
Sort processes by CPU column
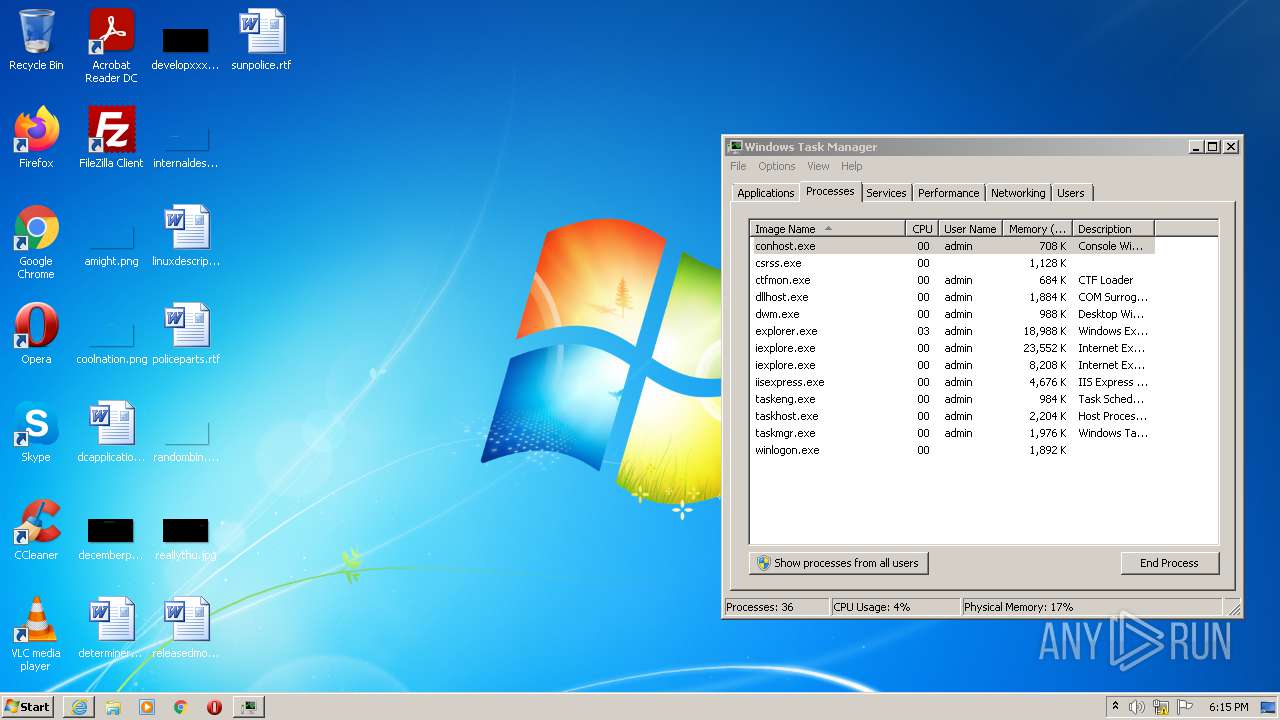click(922, 229)
